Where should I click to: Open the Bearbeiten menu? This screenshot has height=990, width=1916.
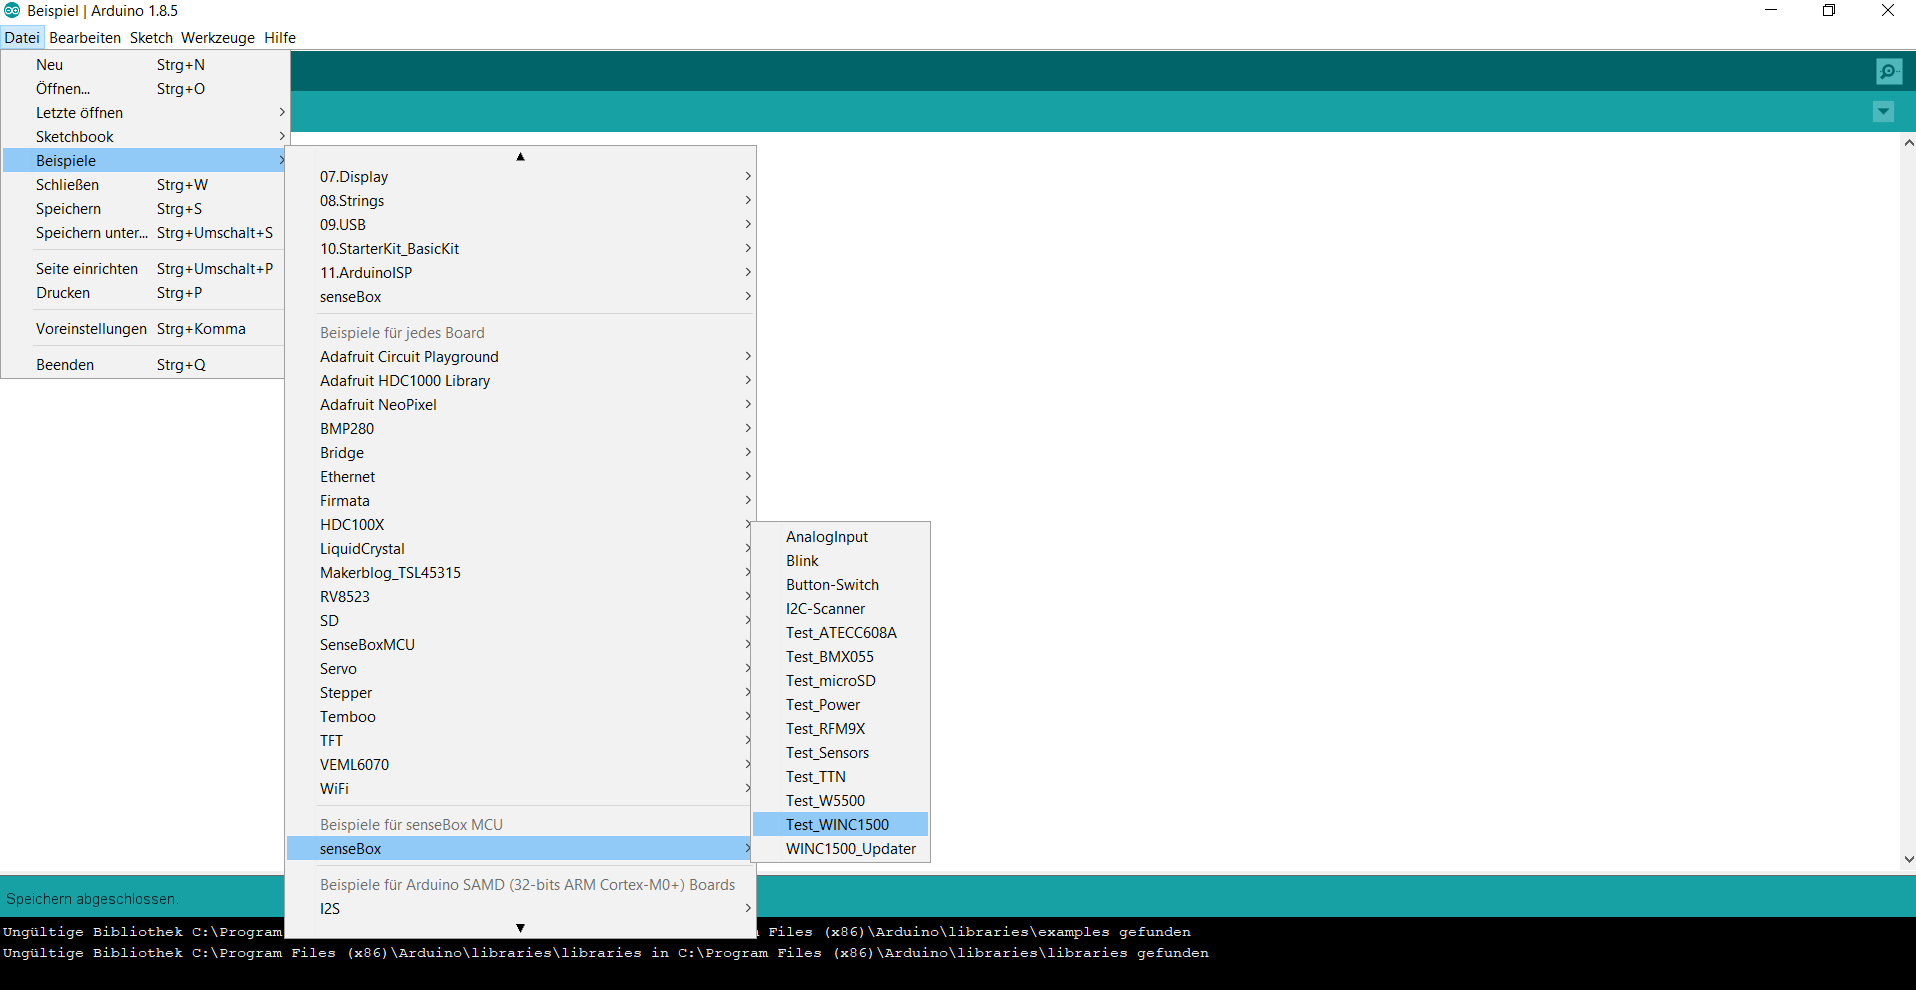(x=85, y=38)
